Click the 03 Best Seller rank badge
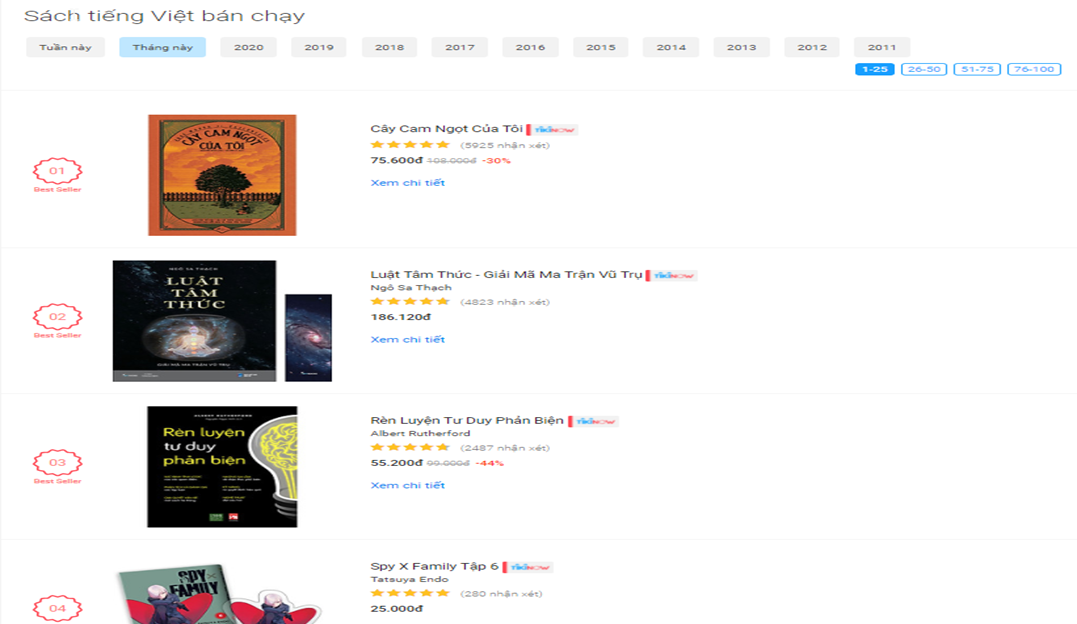Screen dimensions: 1077x624 pyautogui.click(x=58, y=466)
